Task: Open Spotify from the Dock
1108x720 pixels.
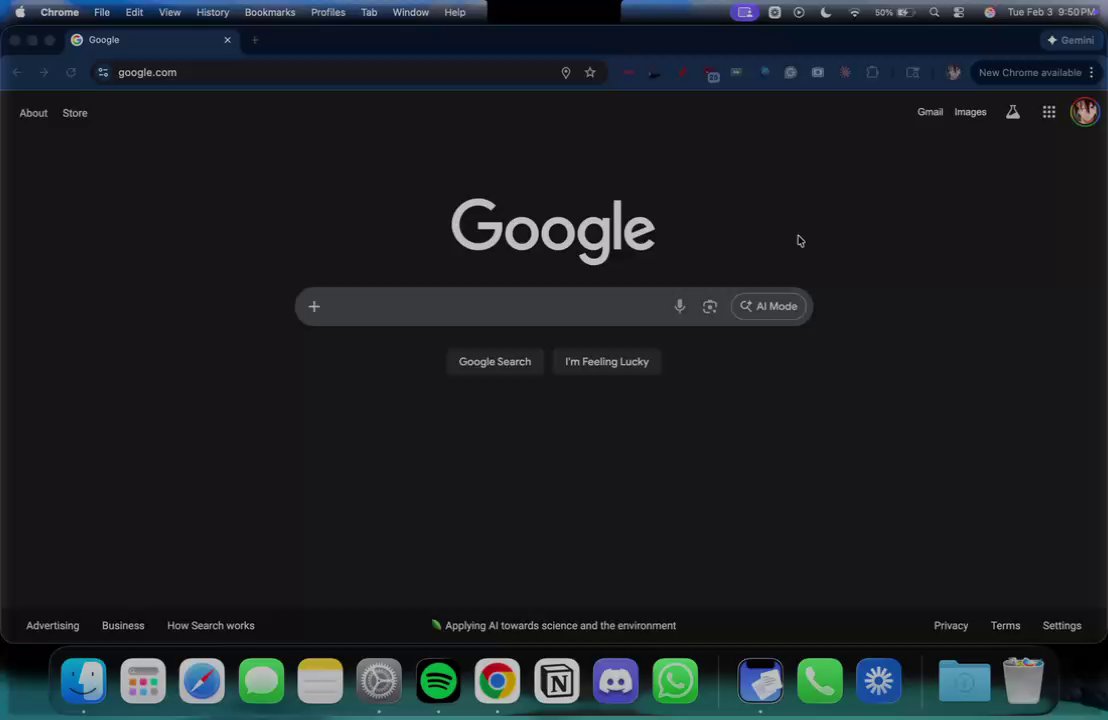Action: [438, 681]
